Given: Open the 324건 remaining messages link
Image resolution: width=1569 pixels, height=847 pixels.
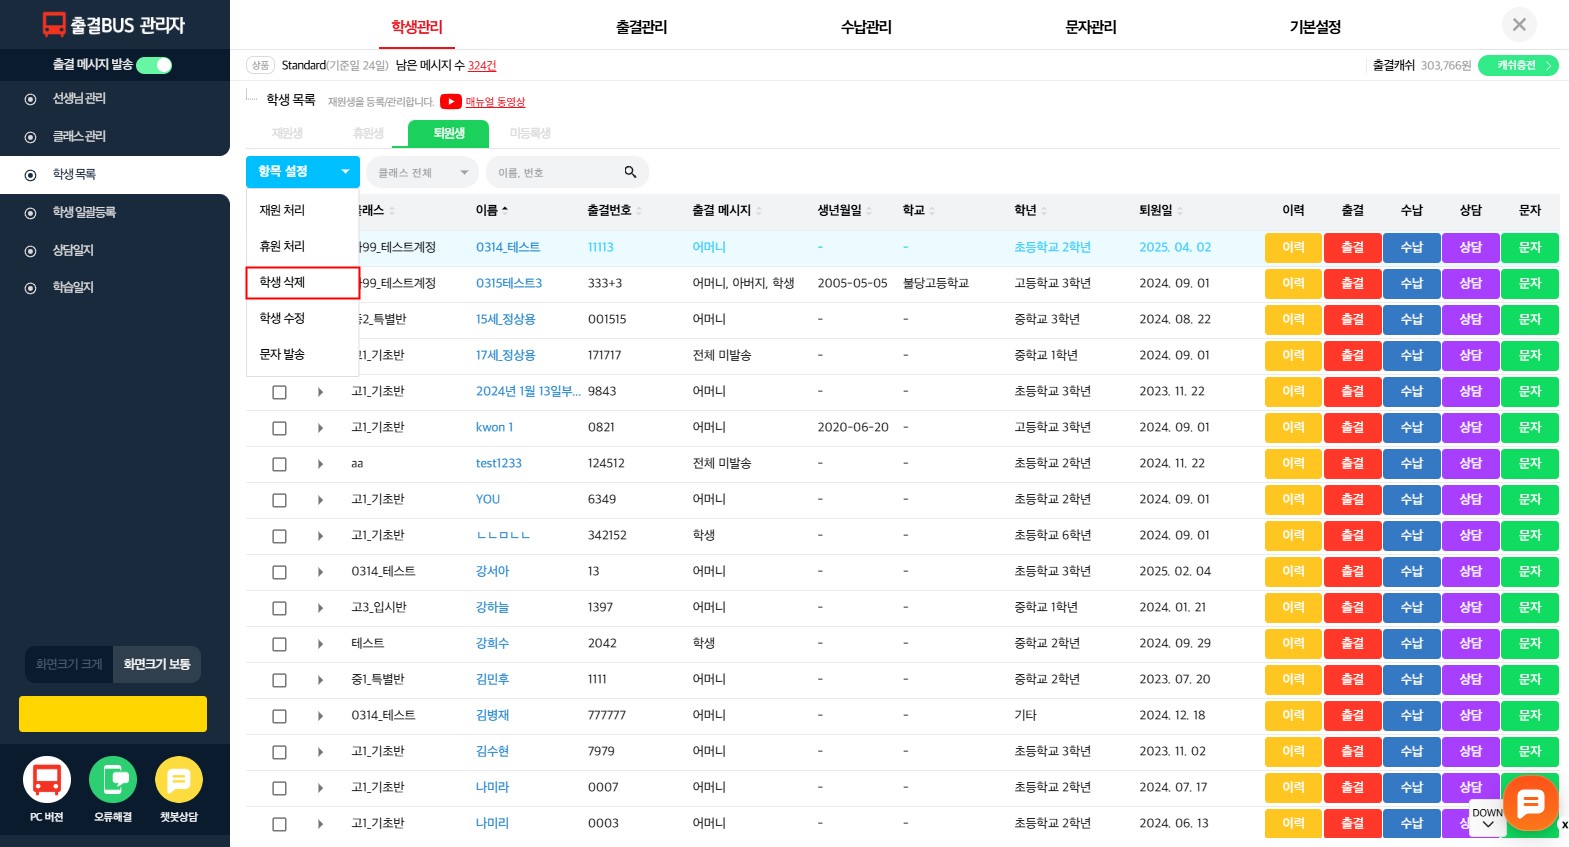Looking at the screenshot, I should coord(482,66).
